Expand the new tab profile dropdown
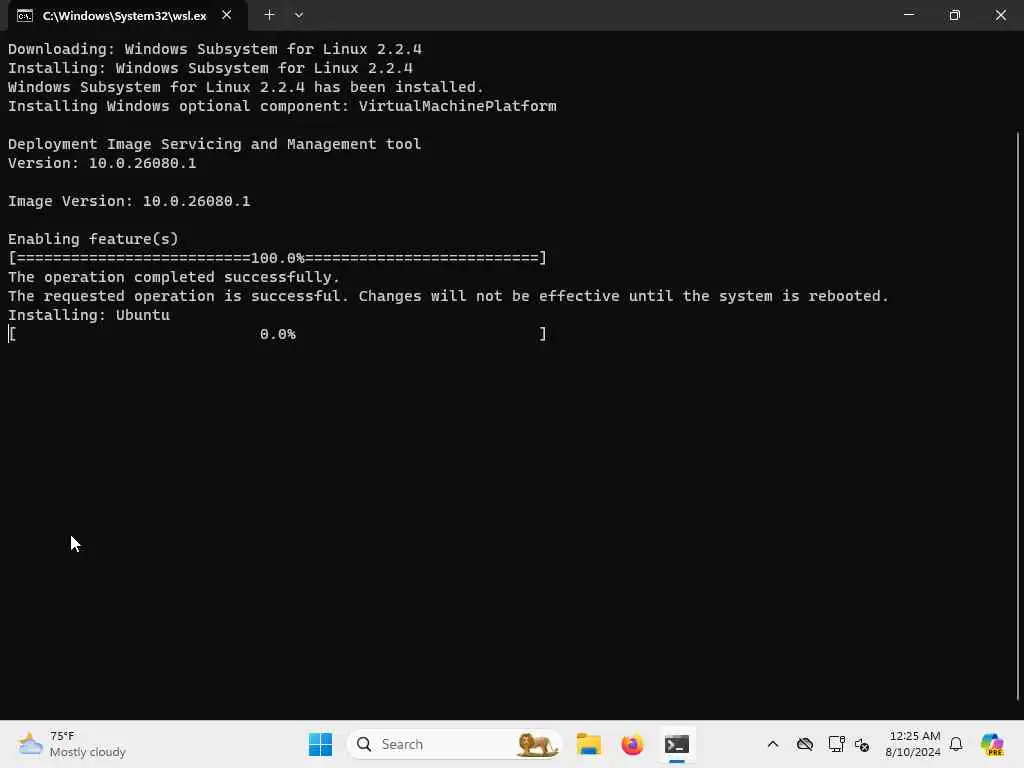The width and height of the screenshot is (1024, 768). pos(298,15)
